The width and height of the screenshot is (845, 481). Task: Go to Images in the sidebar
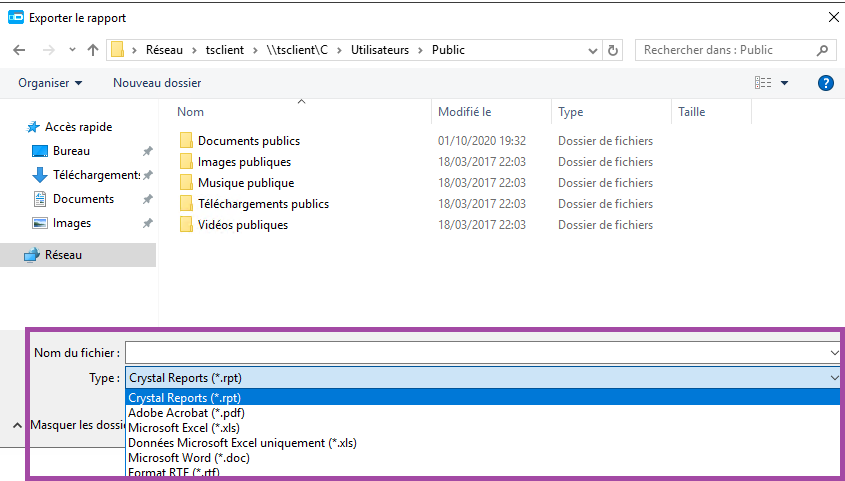pos(72,223)
